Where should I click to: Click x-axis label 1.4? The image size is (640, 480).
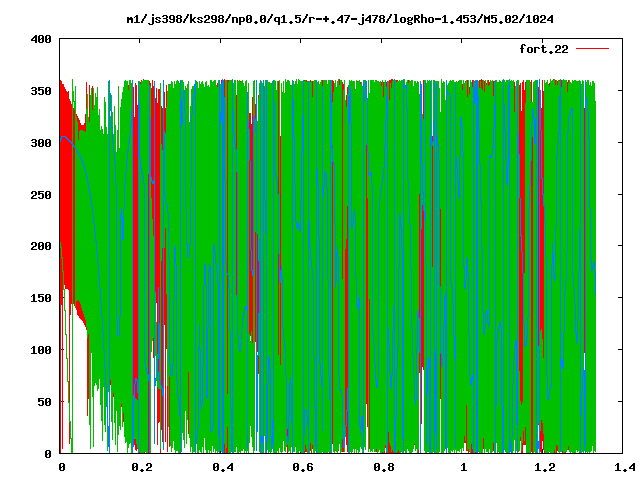coord(625,467)
